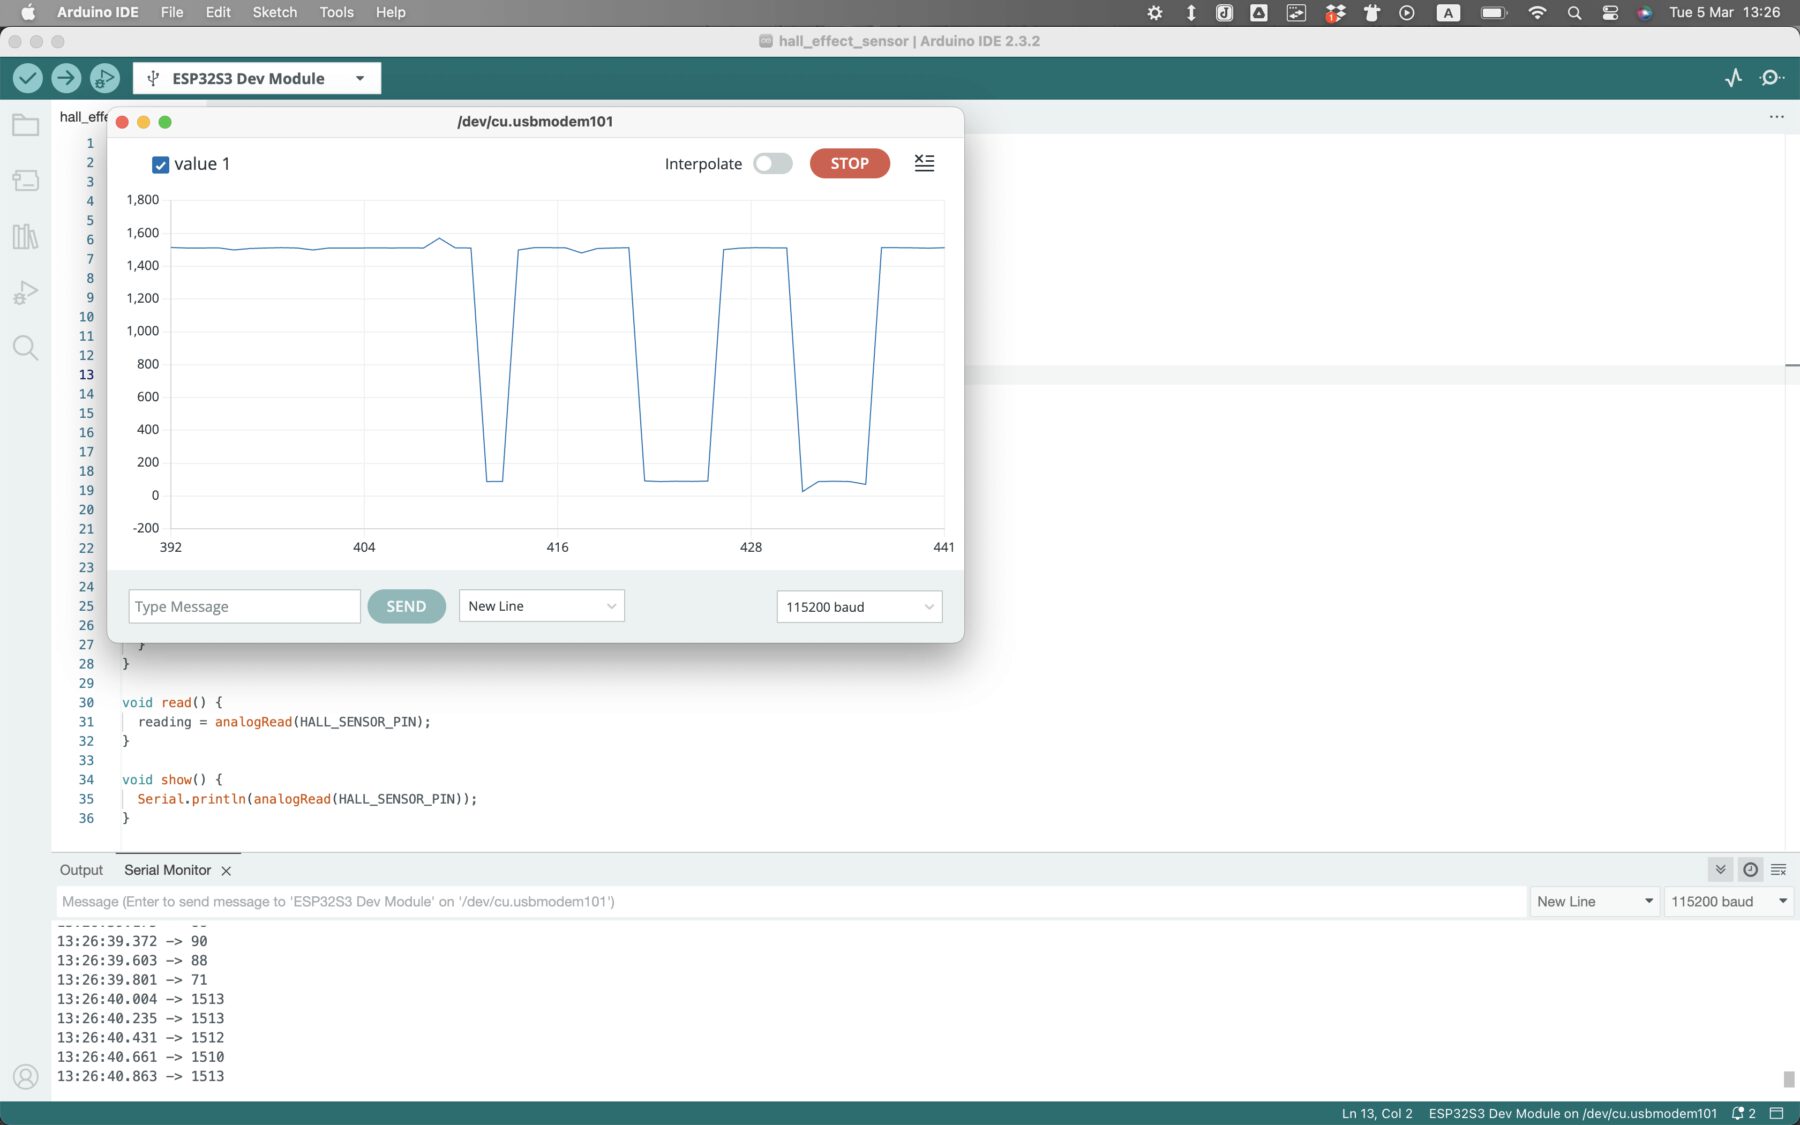Viewport: 1800px width, 1125px height.
Task: Open plotter 115200 baud dropdown
Action: click(x=859, y=607)
